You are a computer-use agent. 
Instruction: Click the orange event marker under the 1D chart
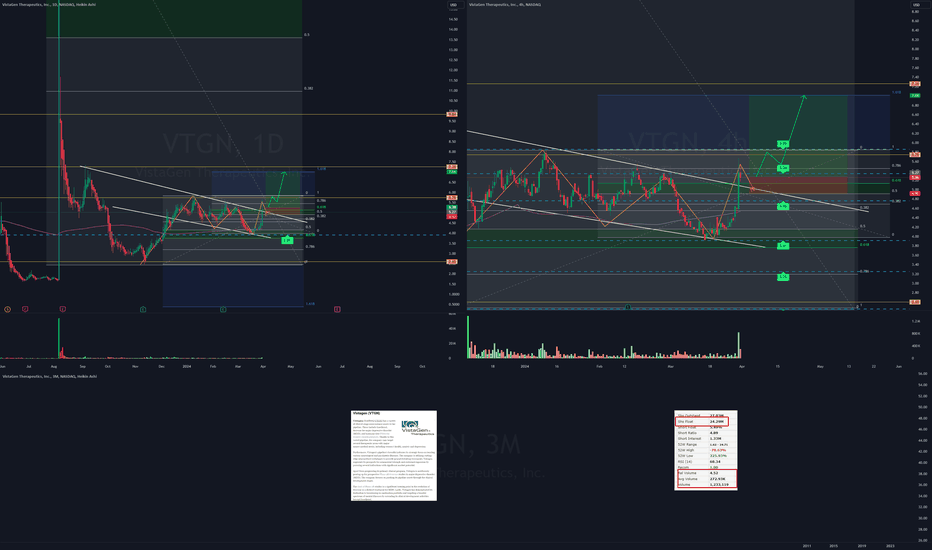[x=7, y=309]
